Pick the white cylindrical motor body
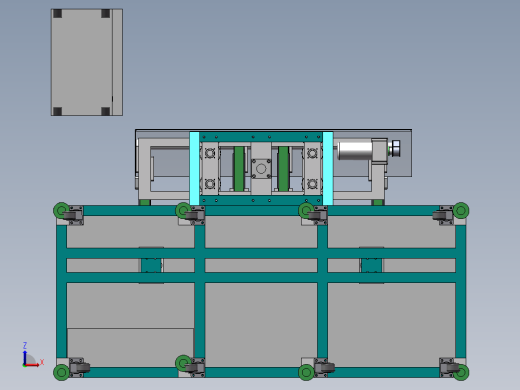Screen dimensions: 520x390 [x=355, y=150]
